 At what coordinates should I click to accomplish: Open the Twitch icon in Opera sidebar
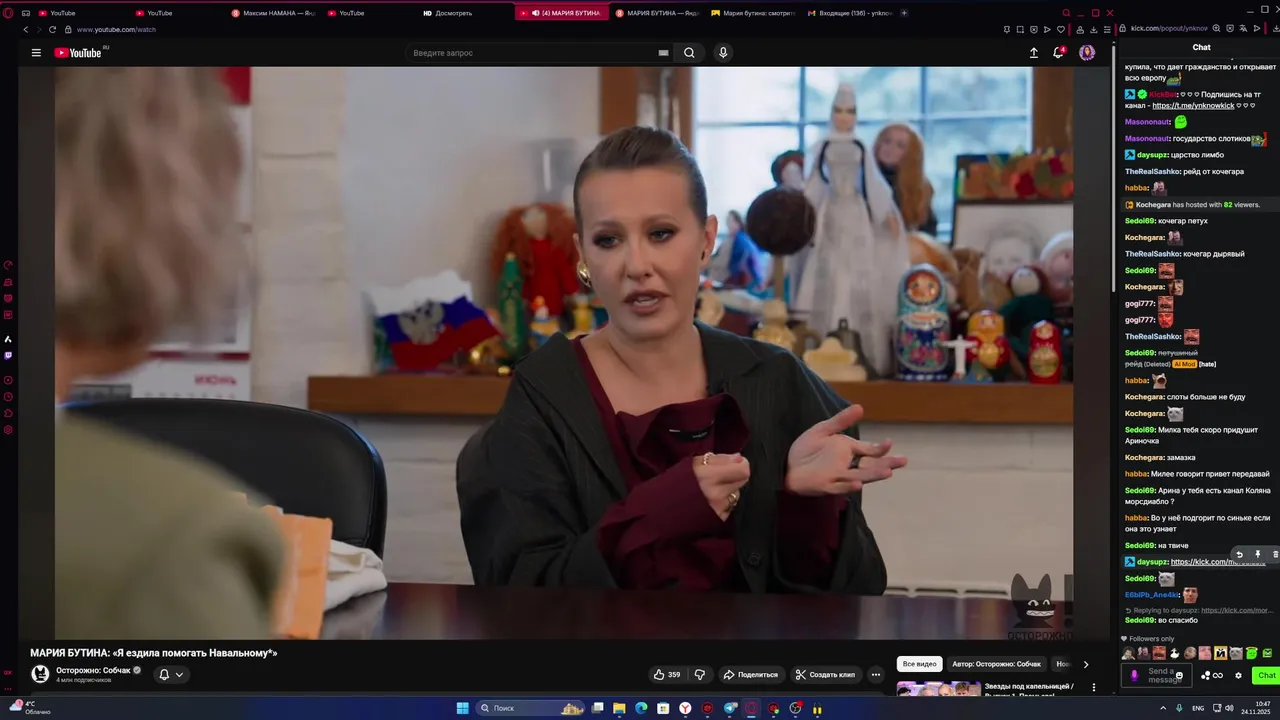tap(8, 355)
